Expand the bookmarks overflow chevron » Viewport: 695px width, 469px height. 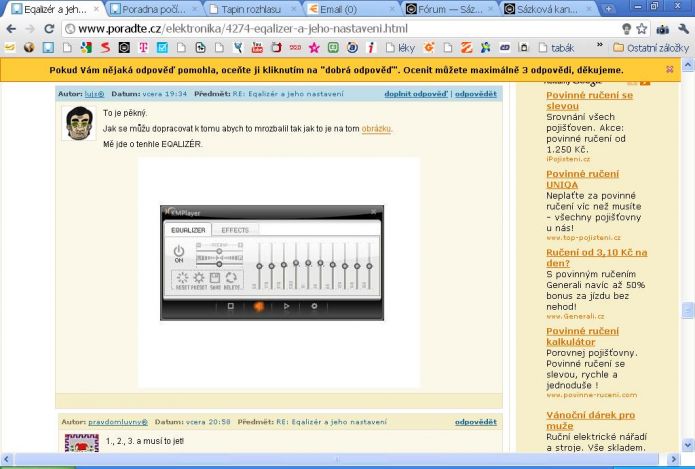(600, 45)
